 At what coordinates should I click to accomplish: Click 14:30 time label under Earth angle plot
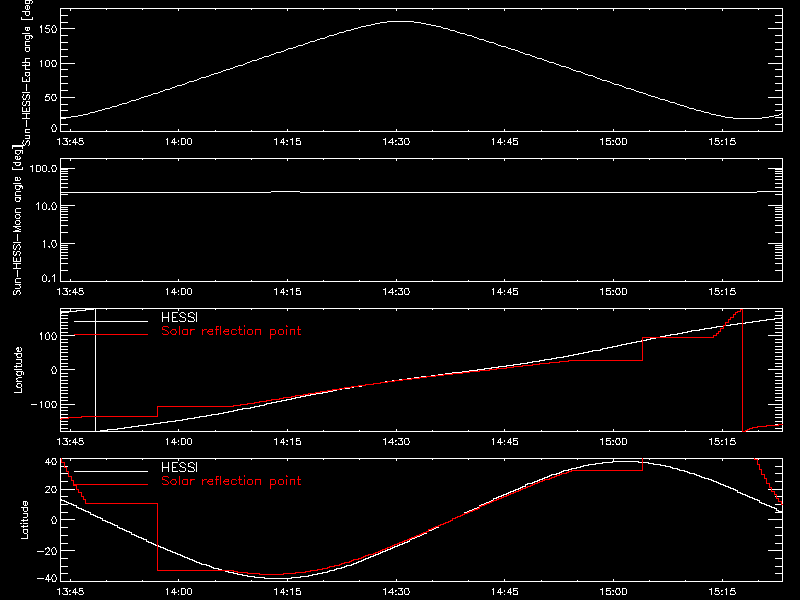(396, 142)
